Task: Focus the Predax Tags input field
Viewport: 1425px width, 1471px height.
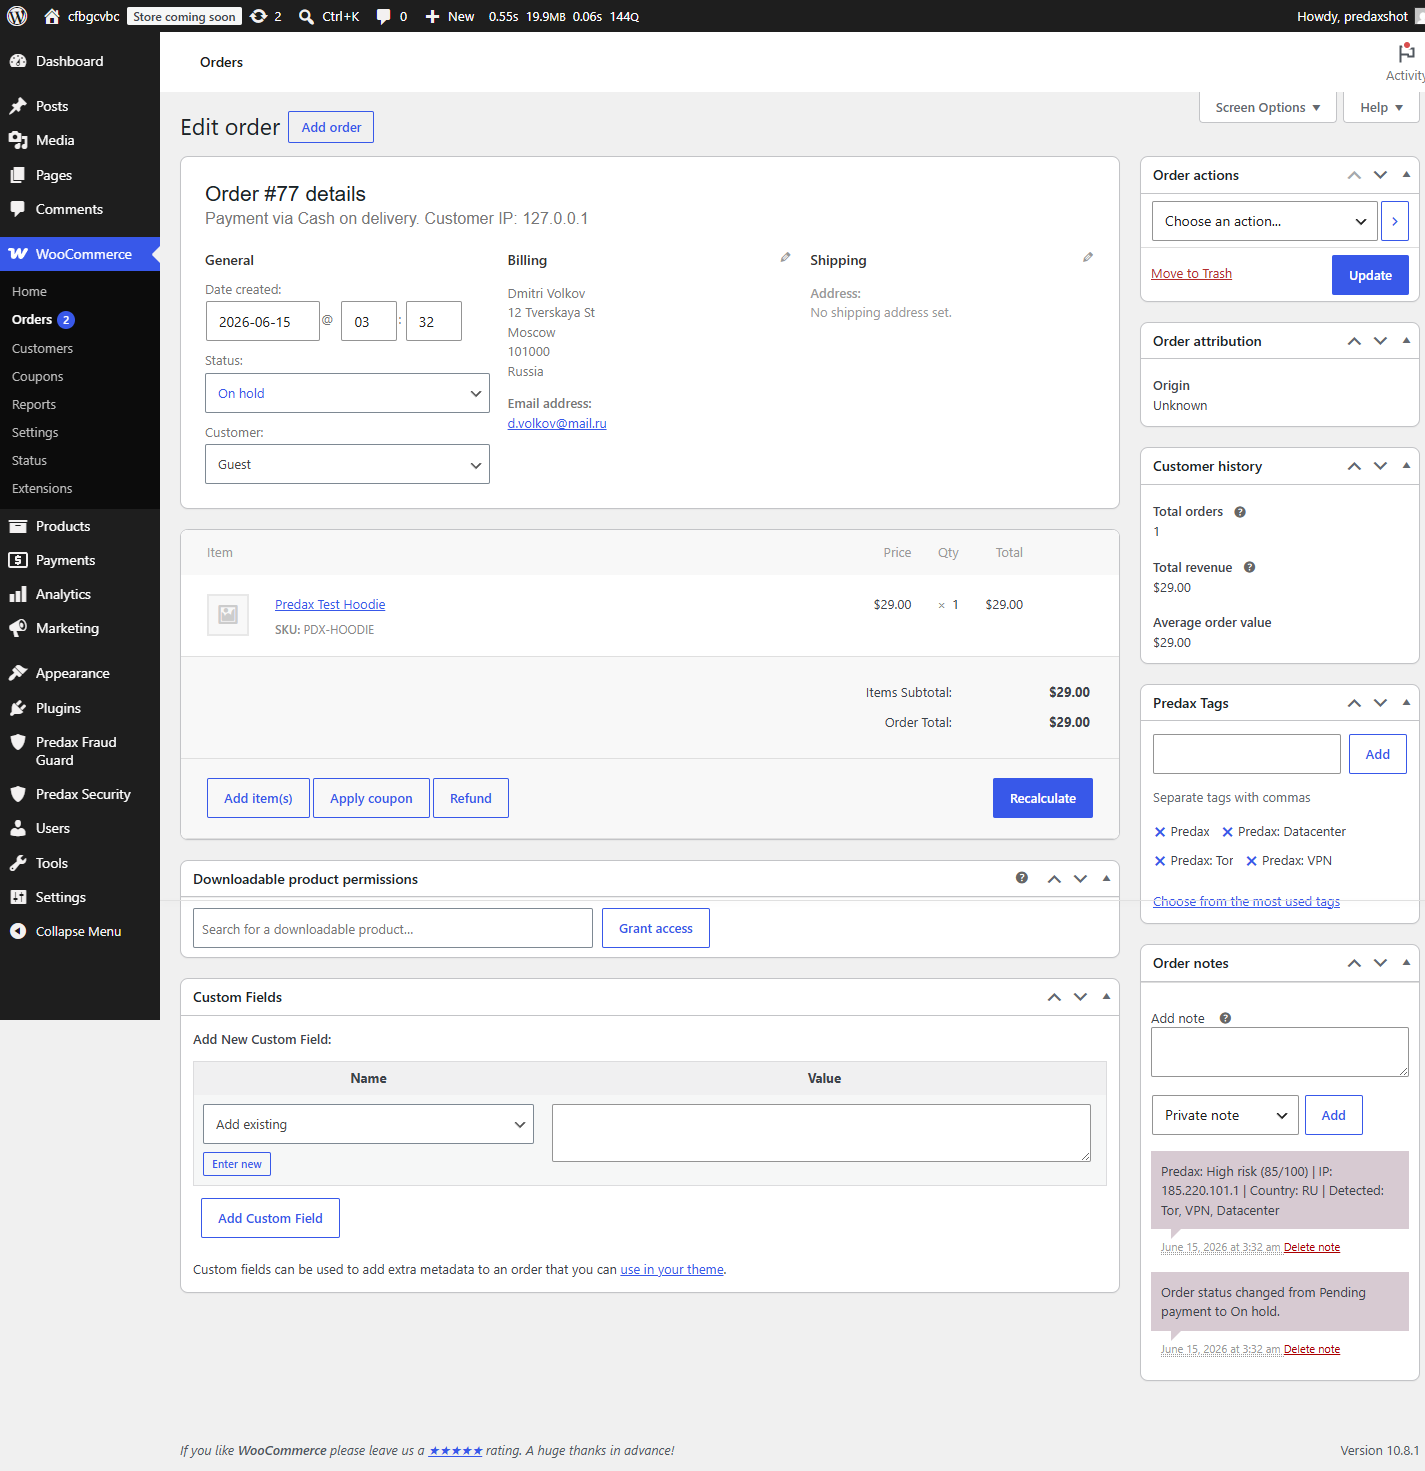Action: point(1246,754)
